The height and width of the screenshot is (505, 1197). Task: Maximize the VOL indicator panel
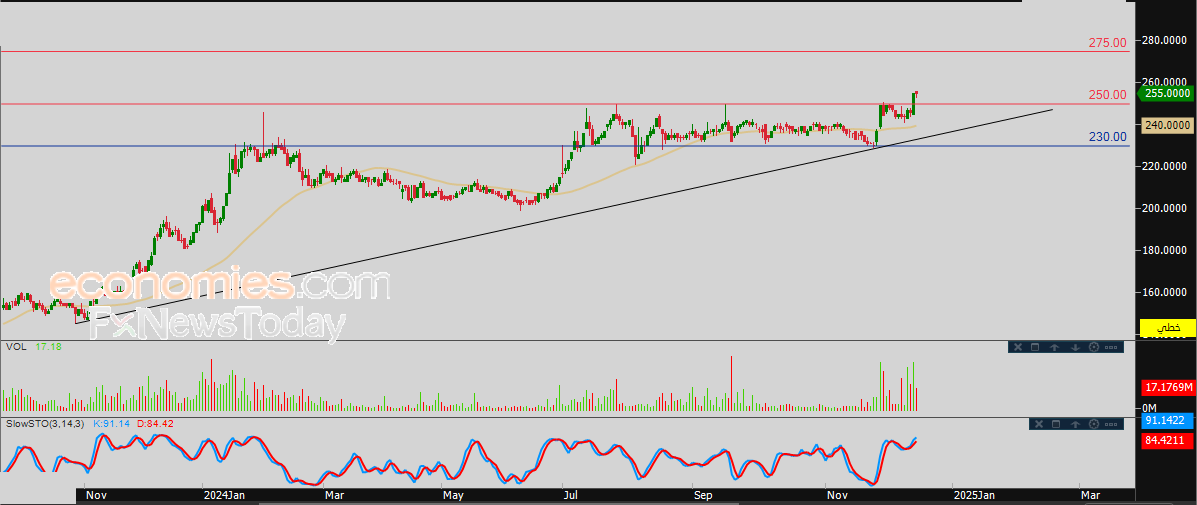pyautogui.click(x=1036, y=347)
